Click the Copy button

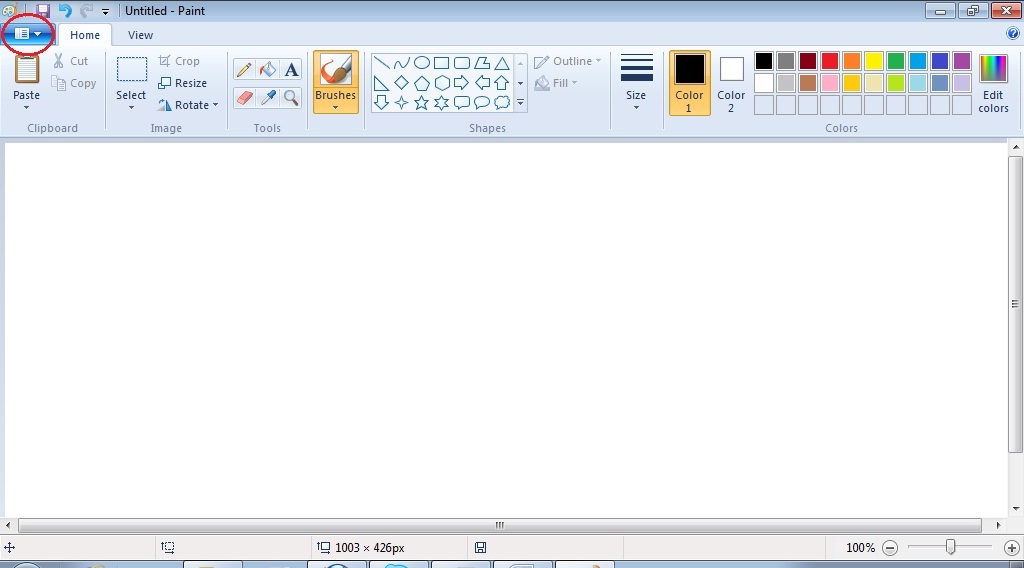[x=74, y=83]
